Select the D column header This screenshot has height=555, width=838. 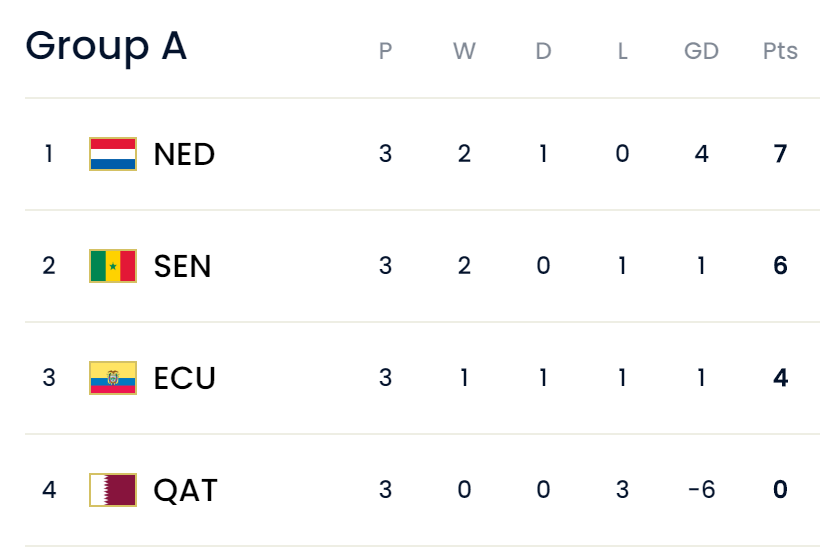pyautogui.click(x=543, y=51)
